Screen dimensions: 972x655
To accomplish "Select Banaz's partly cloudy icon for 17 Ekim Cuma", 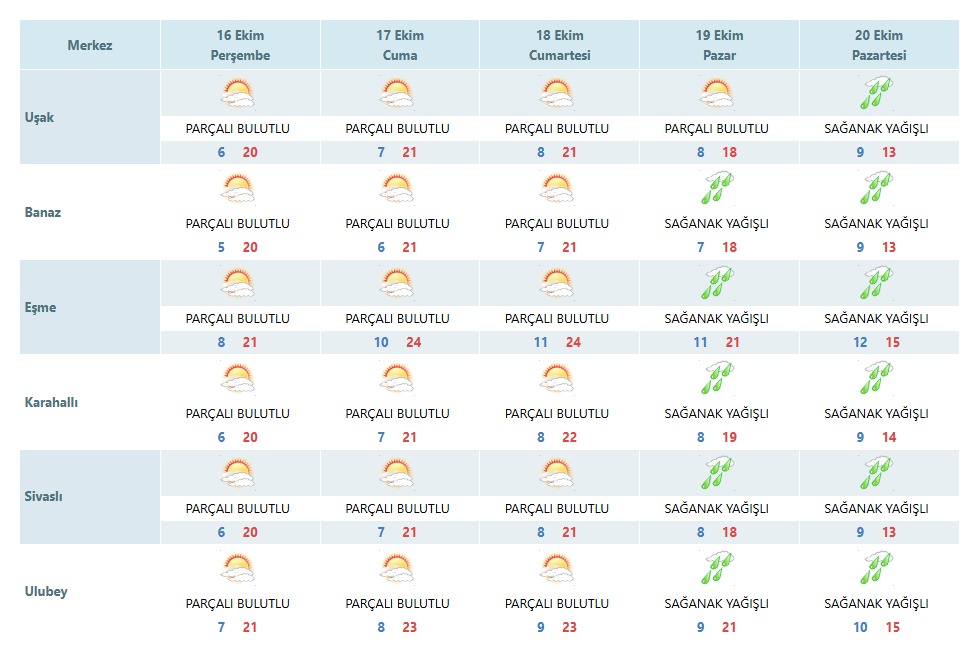I will (x=397, y=188).
